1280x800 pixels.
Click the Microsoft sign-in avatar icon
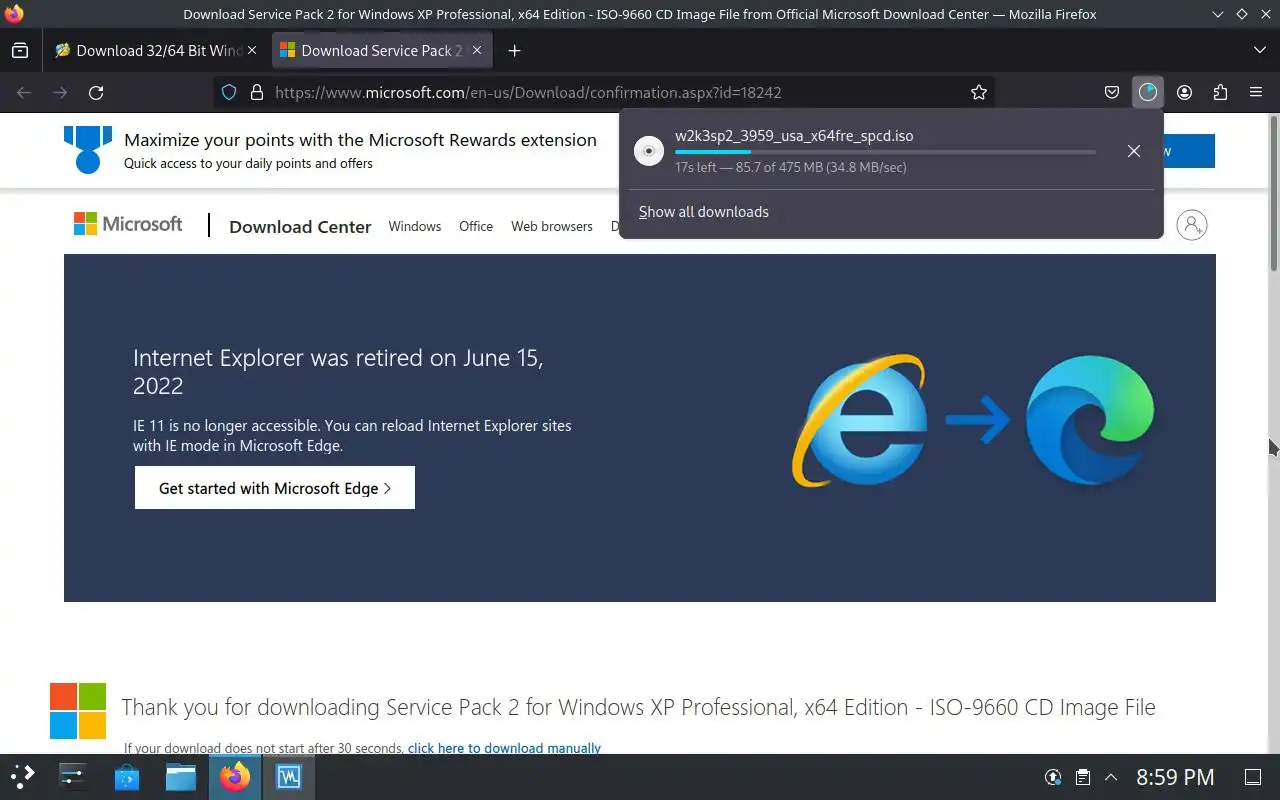[x=1192, y=225]
